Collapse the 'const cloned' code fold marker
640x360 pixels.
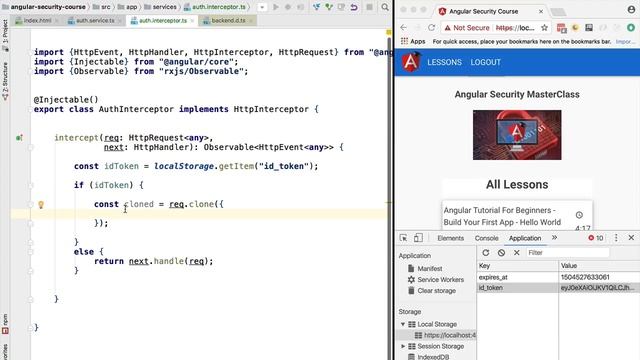tap(31, 204)
